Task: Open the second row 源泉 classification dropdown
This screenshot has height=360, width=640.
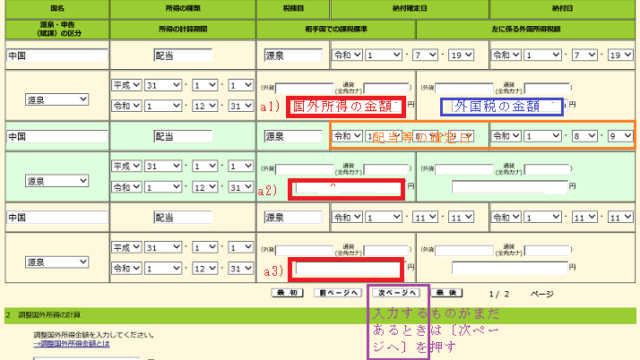Action: 57,181
